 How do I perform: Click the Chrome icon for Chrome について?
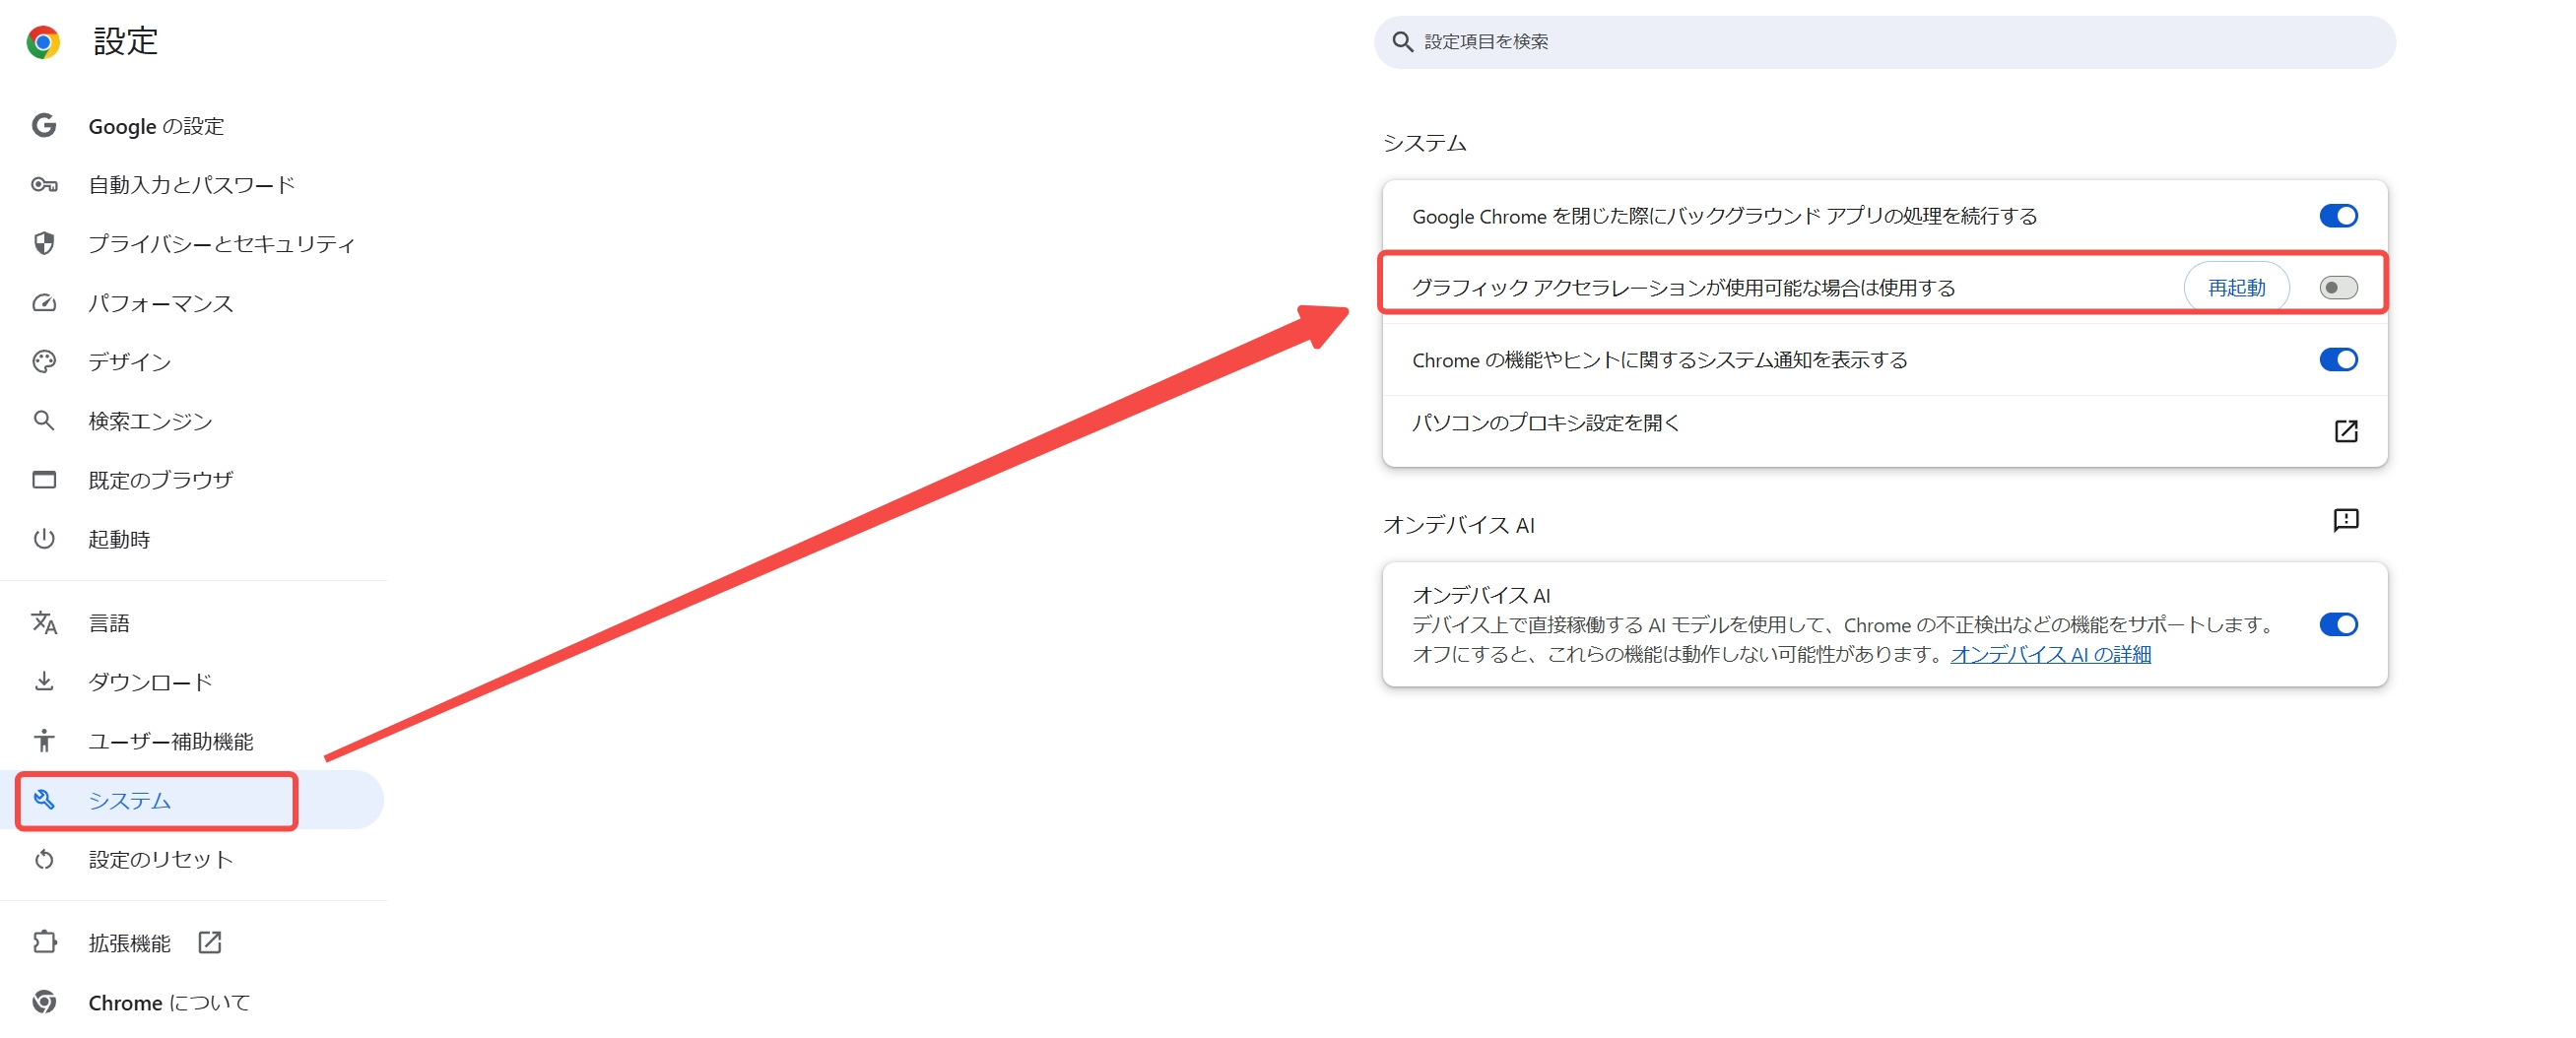click(44, 1002)
